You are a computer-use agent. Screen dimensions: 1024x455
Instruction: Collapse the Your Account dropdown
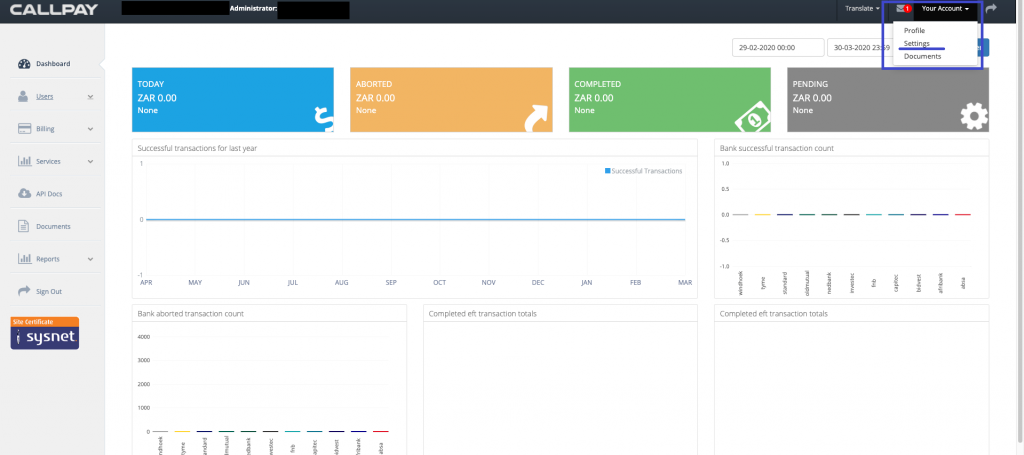(x=945, y=8)
